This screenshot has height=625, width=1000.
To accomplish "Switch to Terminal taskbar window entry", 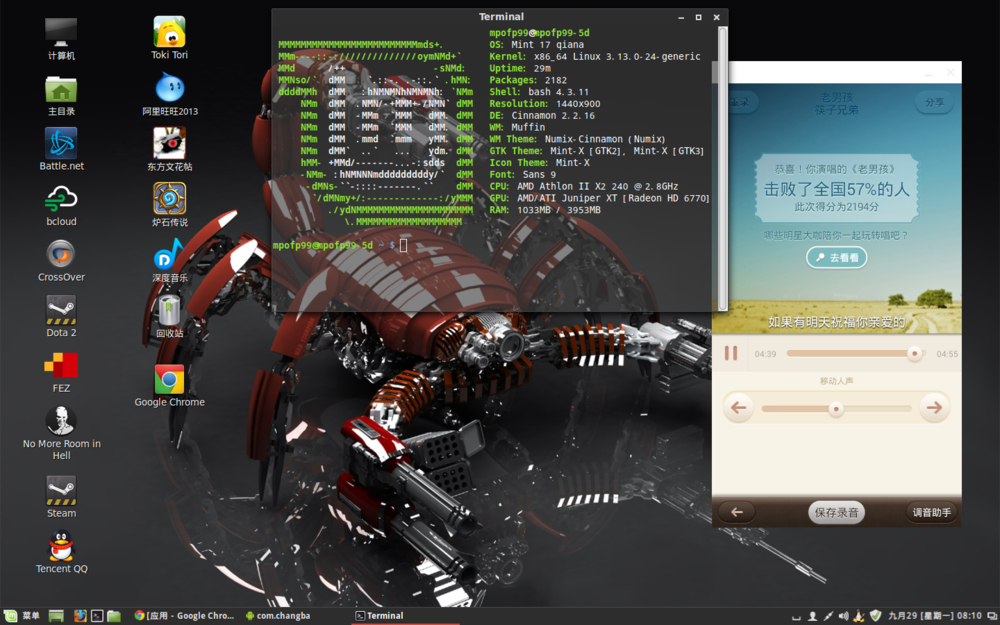I will click(x=406, y=616).
